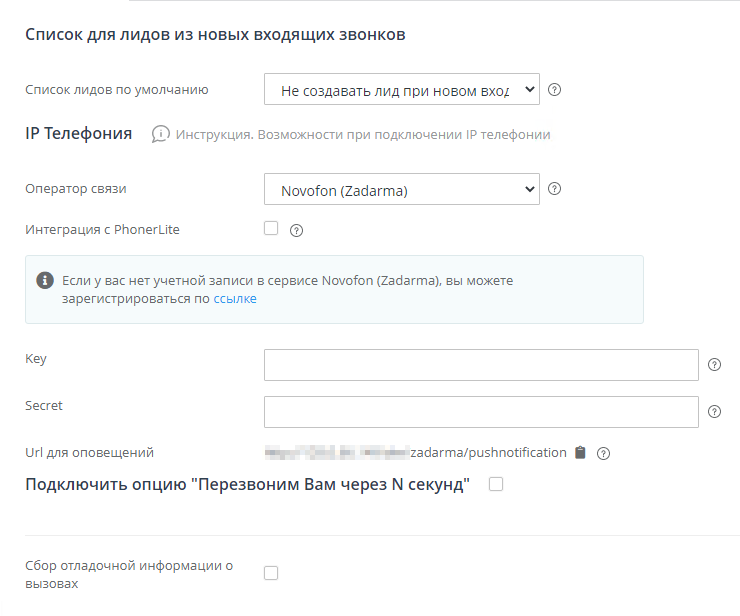Copy notification URL with clipboard icon
Image resolution: width=740 pixels, height=616 pixels.
[580, 453]
